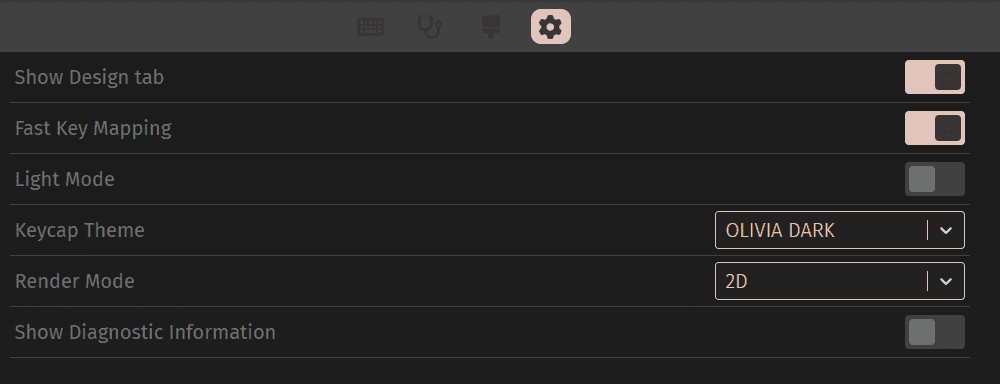The height and width of the screenshot is (384, 1000).
Task: Open the stethoscope Key Tester icon
Action: 430,27
